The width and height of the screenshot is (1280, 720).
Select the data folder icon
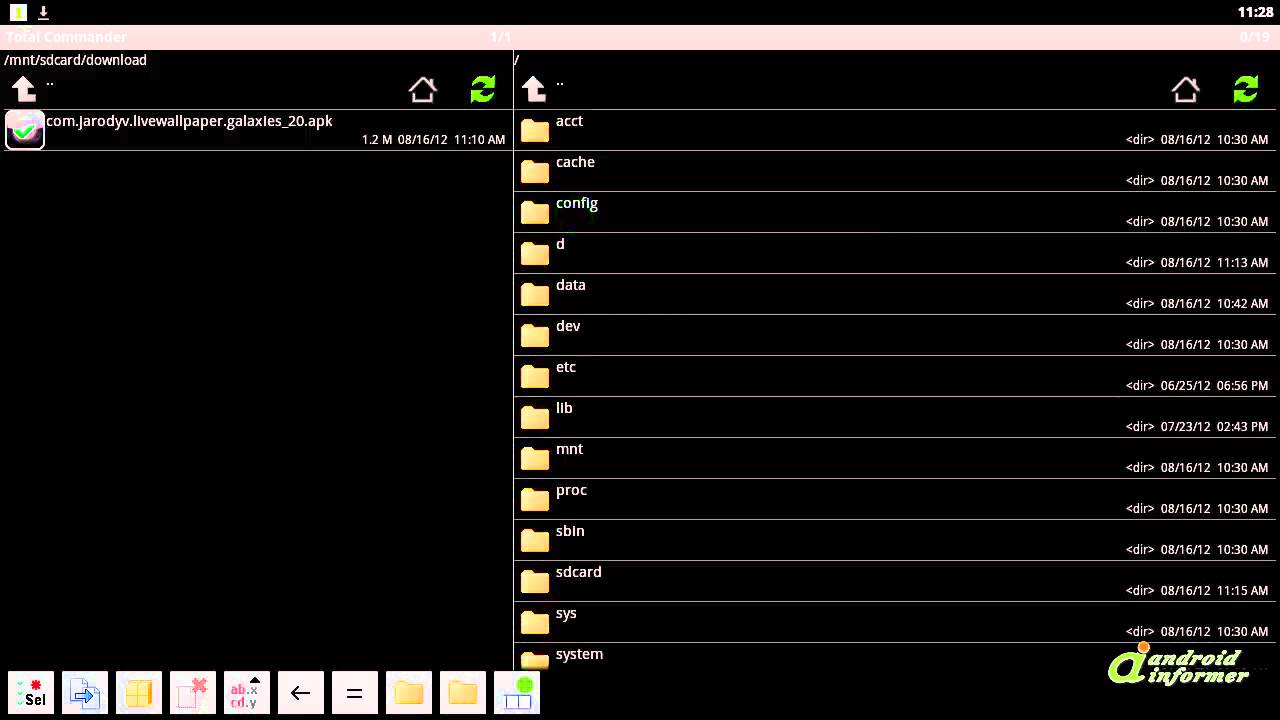click(x=535, y=295)
